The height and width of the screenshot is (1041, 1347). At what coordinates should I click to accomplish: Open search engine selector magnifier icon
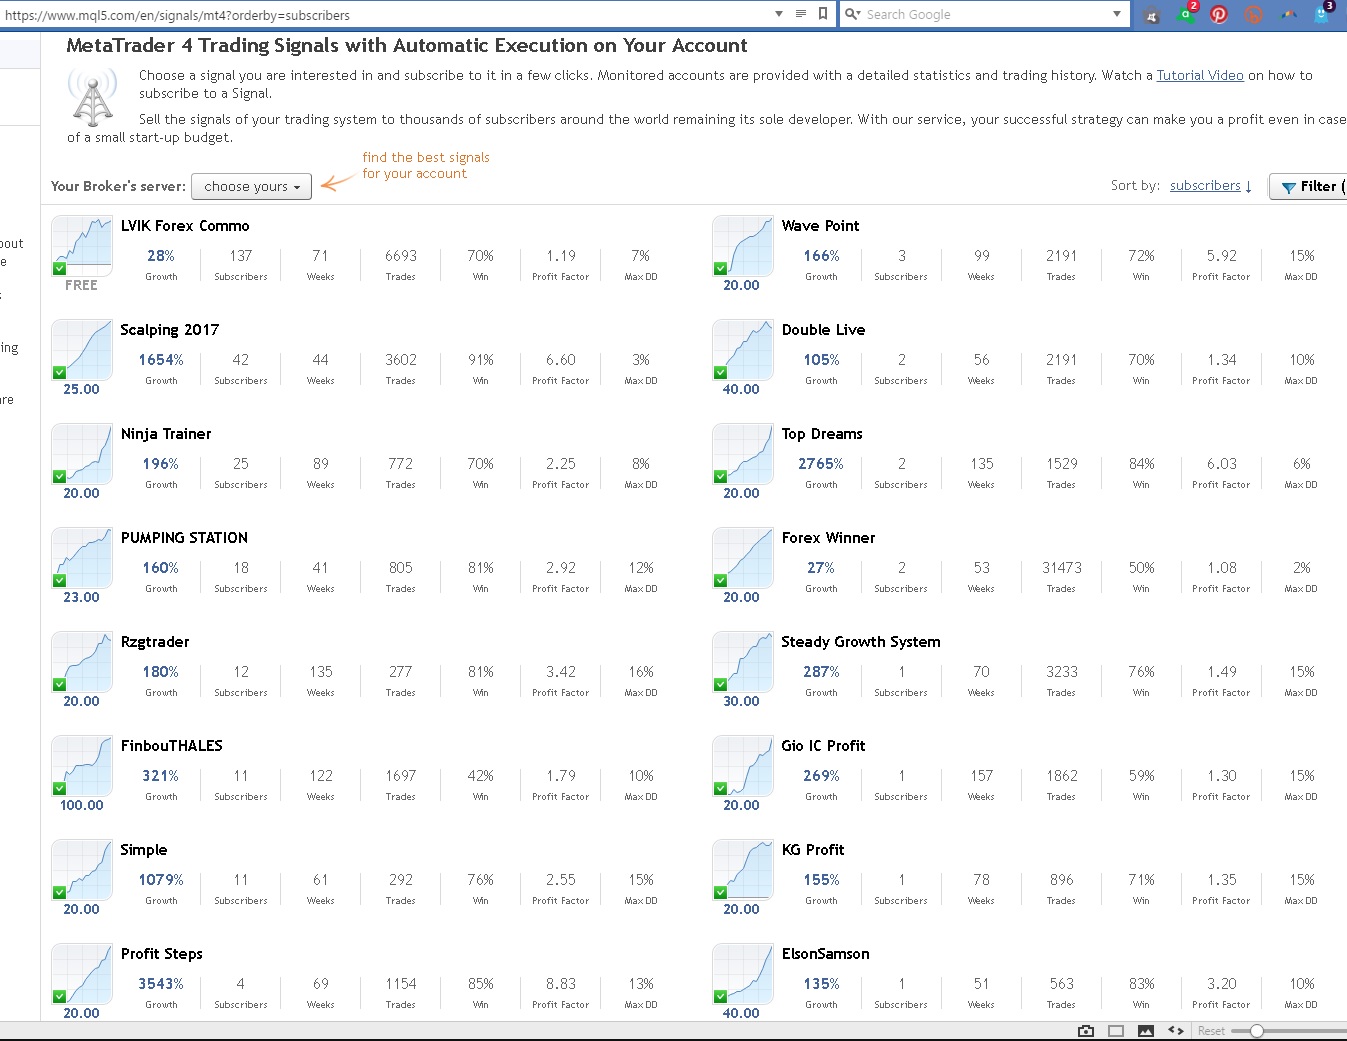click(x=852, y=14)
